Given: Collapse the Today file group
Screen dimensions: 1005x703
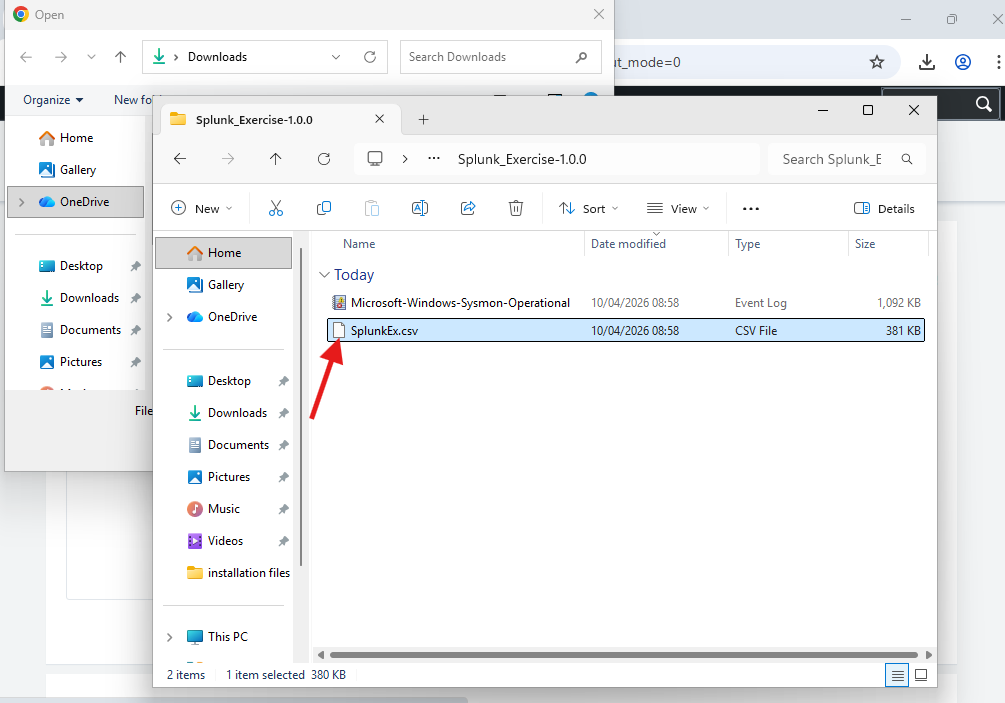Looking at the screenshot, I should pos(324,275).
